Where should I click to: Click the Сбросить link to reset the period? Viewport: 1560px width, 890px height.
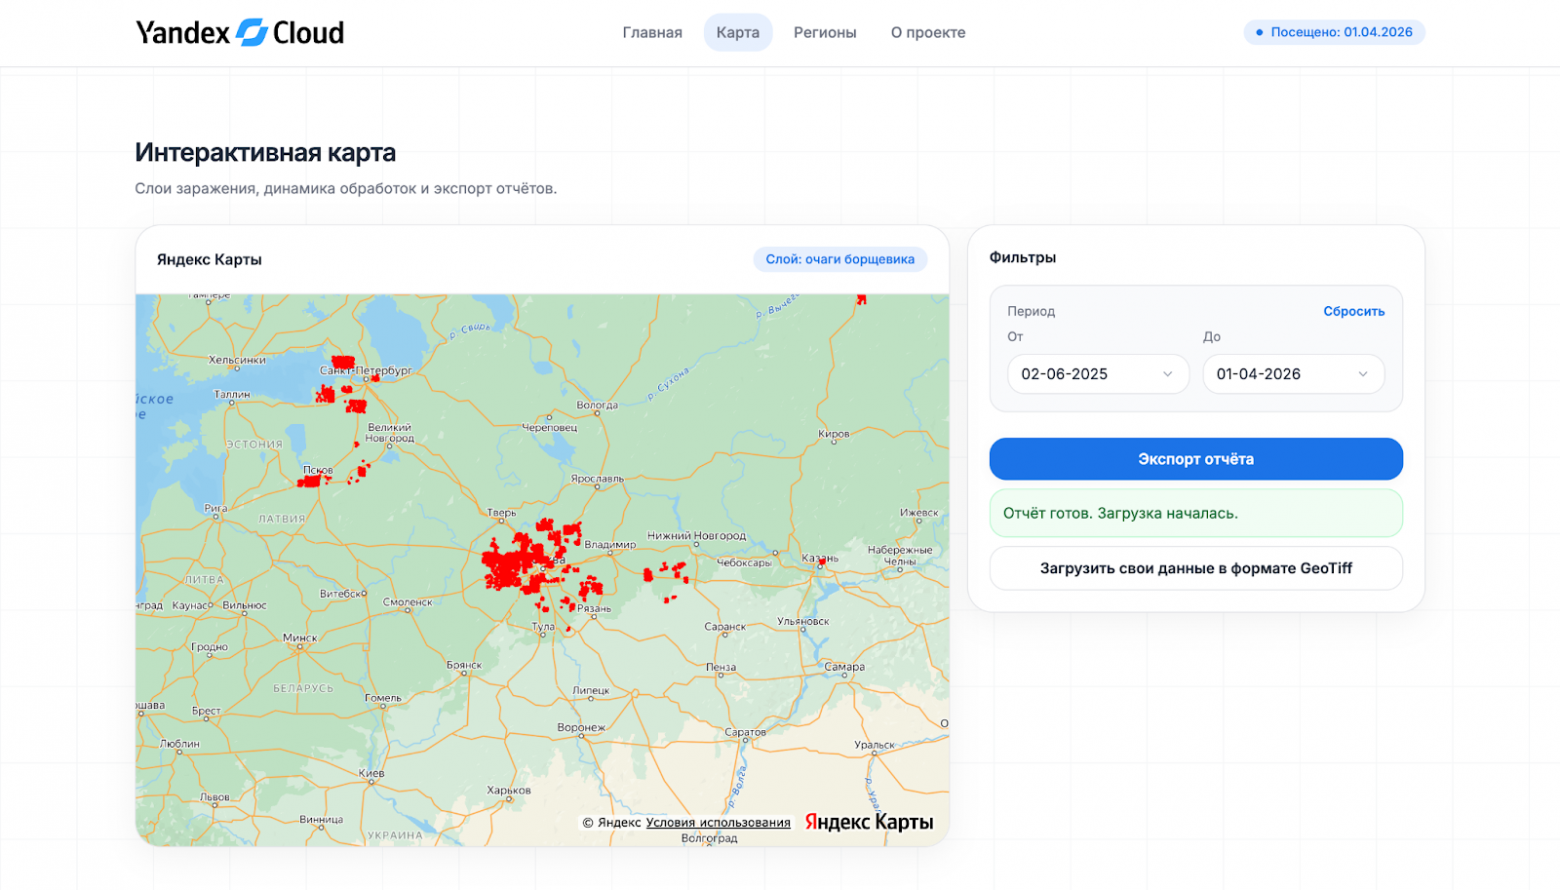point(1353,311)
